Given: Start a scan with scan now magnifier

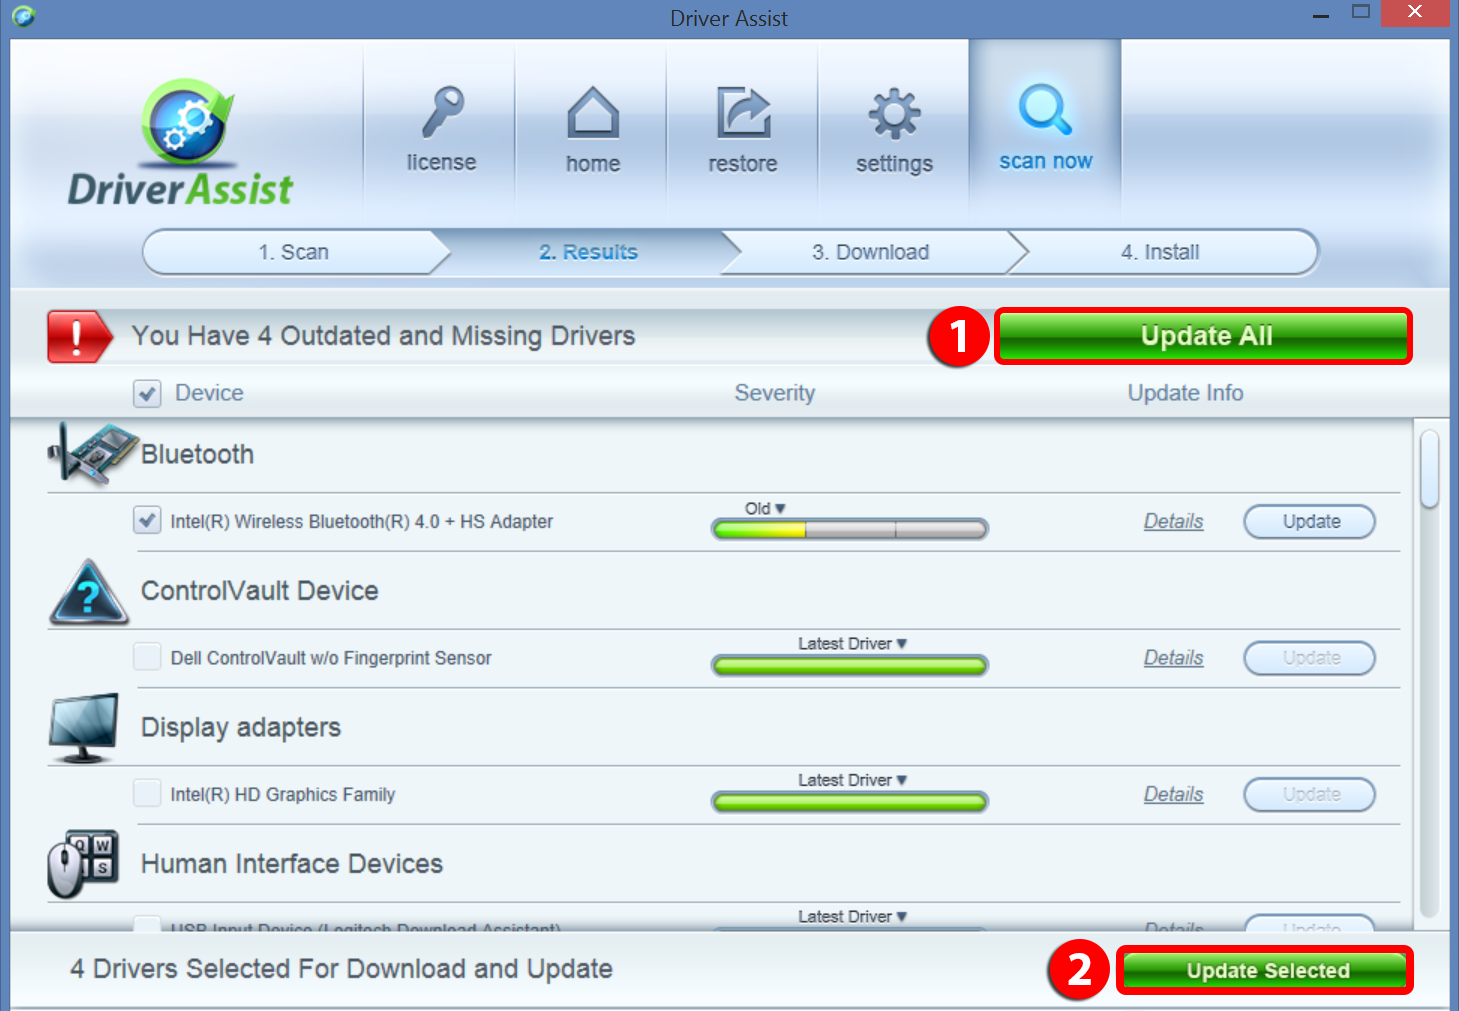Looking at the screenshot, I should pos(1045,109).
